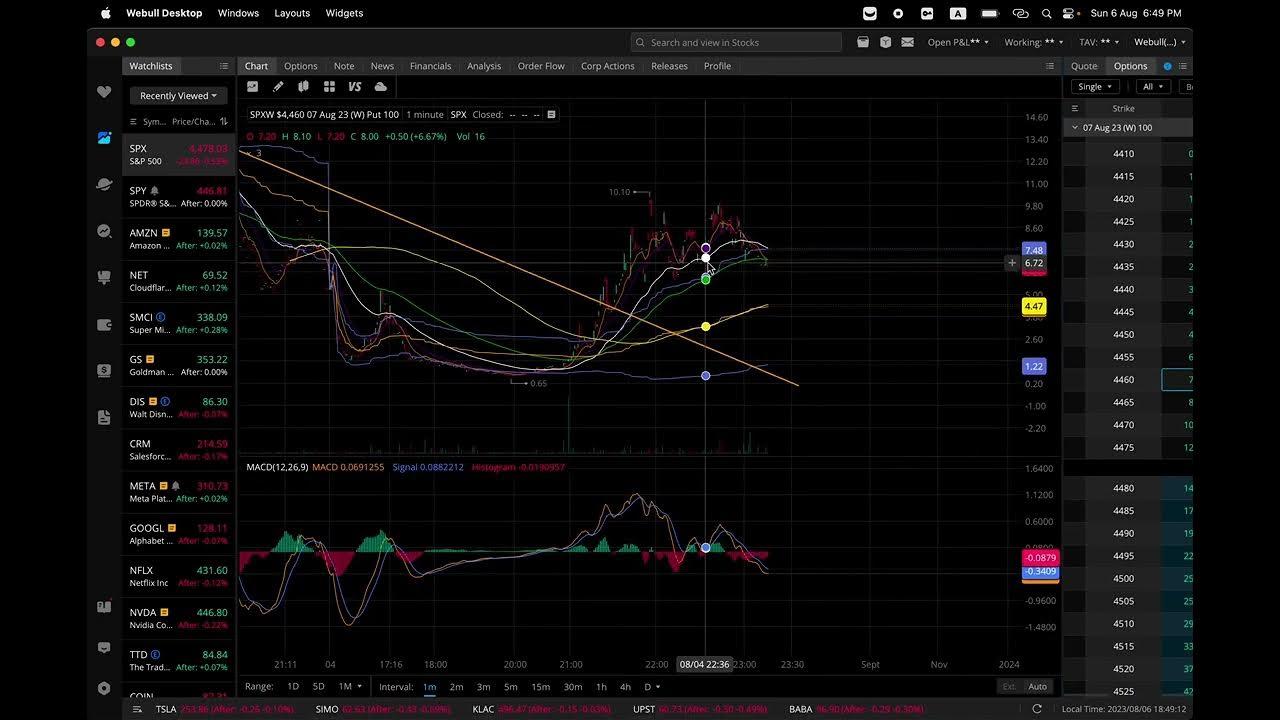Open the TAV dropdown
Screen dimensions: 1280x720
click(x=1100, y=42)
